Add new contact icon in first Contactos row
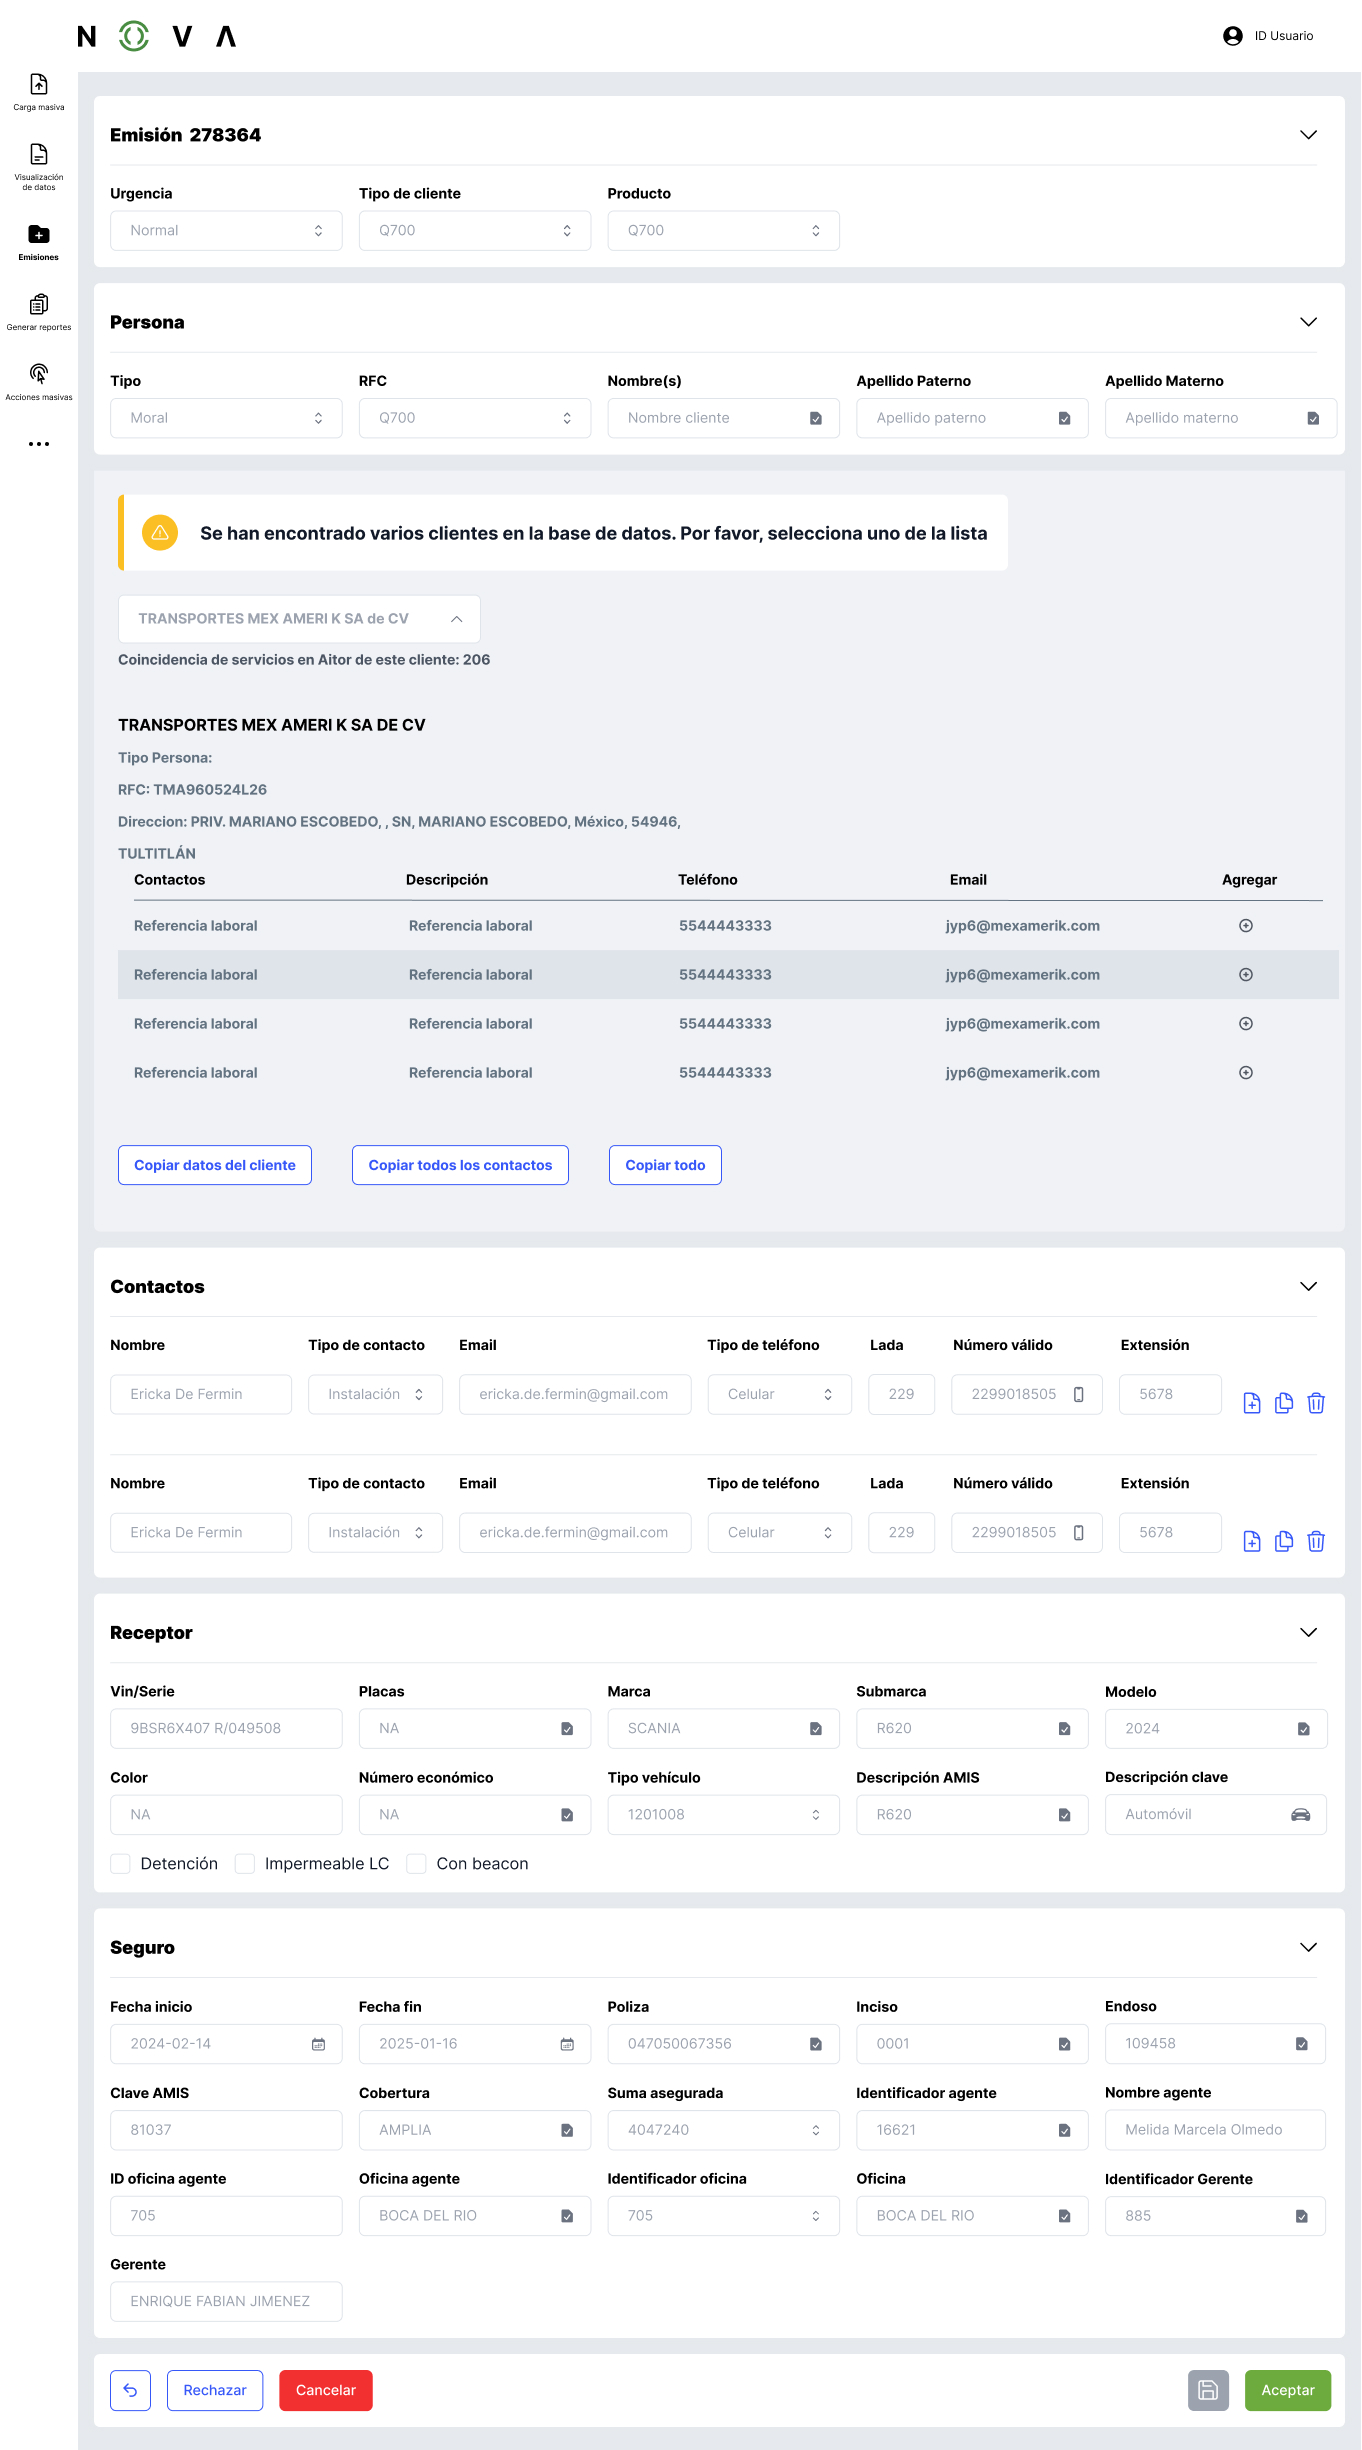1362x2450 pixels. coord(1252,1403)
